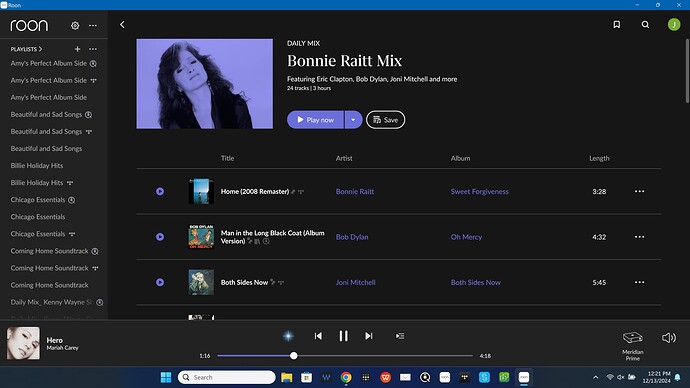Open the Bob Dylan artist link
The height and width of the screenshot is (388, 690).
point(352,237)
